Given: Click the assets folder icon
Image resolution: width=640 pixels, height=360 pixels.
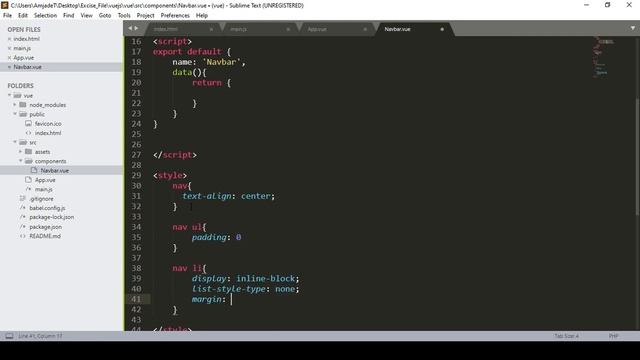Looking at the screenshot, I should [29, 151].
